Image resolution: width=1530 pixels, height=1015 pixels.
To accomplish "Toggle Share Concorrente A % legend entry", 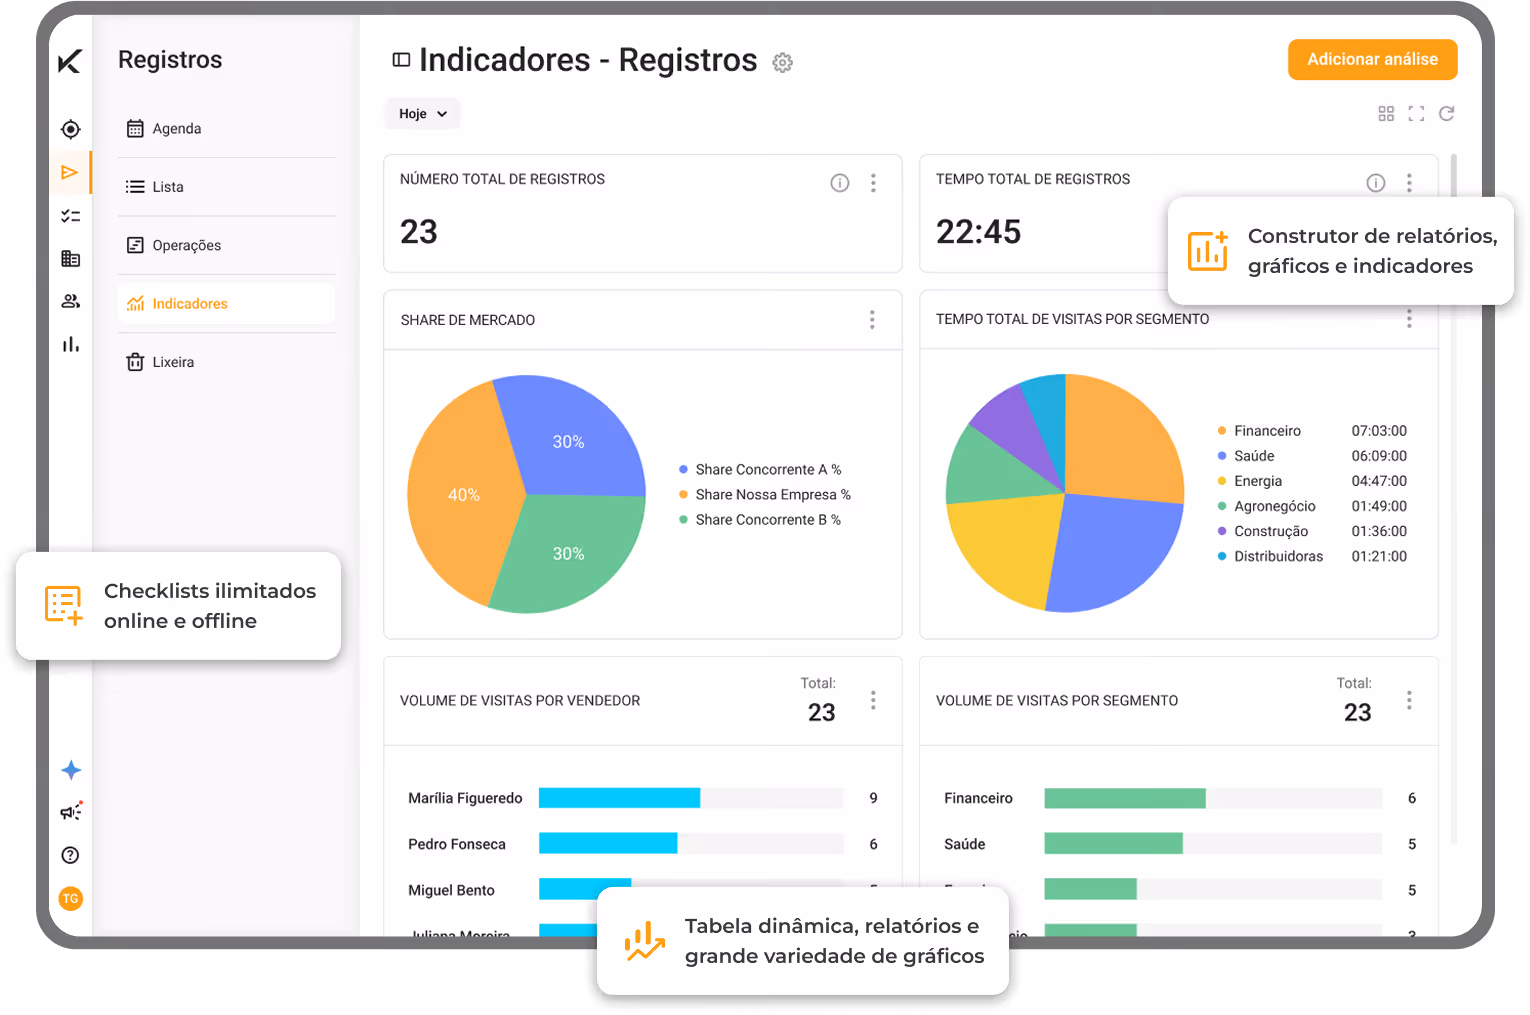I will (x=760, y=470).
